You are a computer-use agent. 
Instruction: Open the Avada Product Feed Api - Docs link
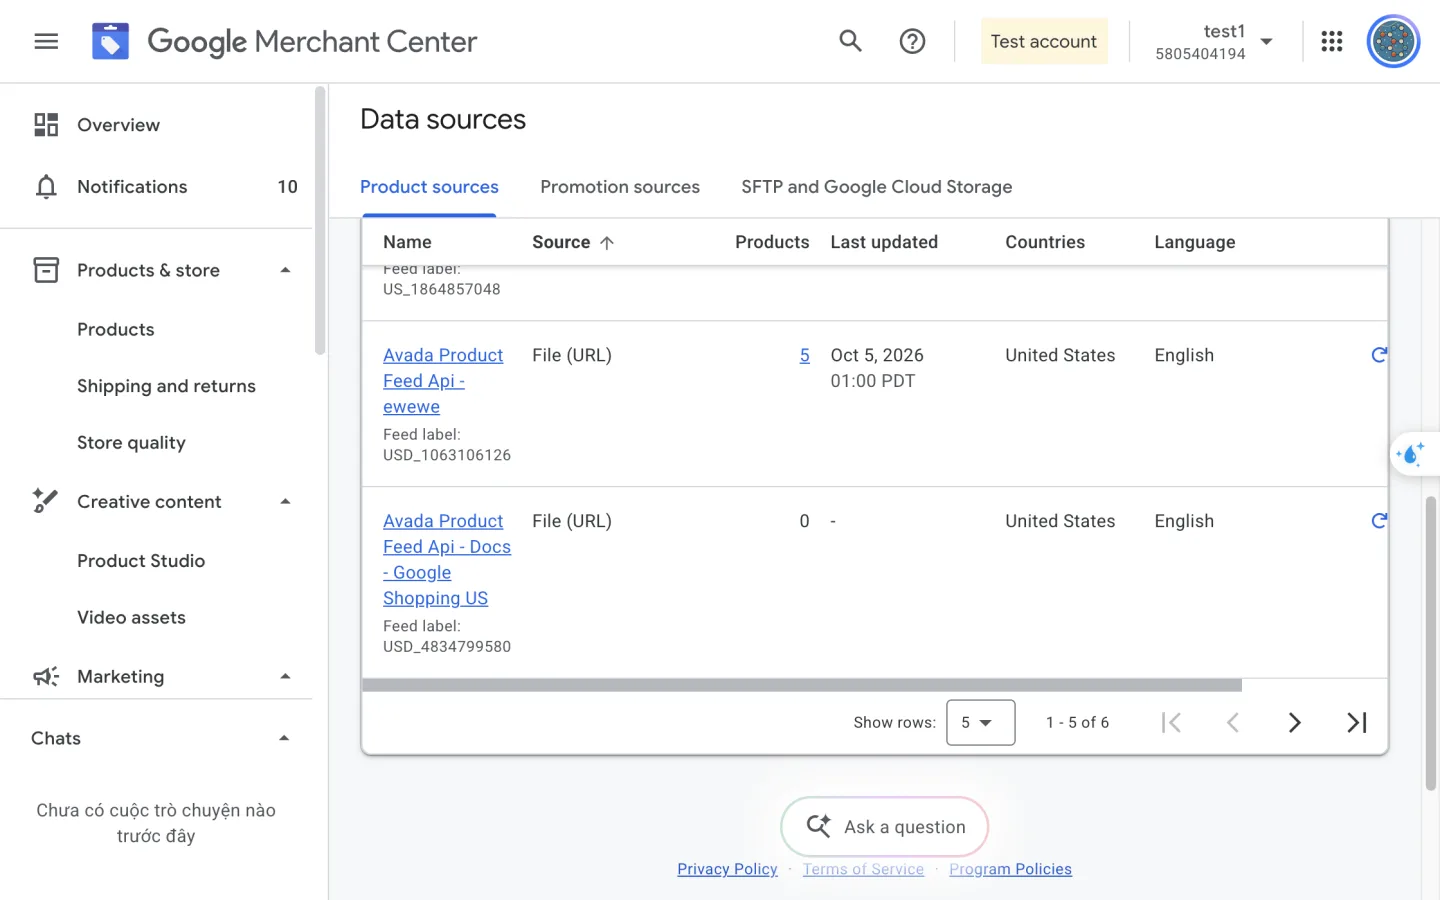pos(447,559)
